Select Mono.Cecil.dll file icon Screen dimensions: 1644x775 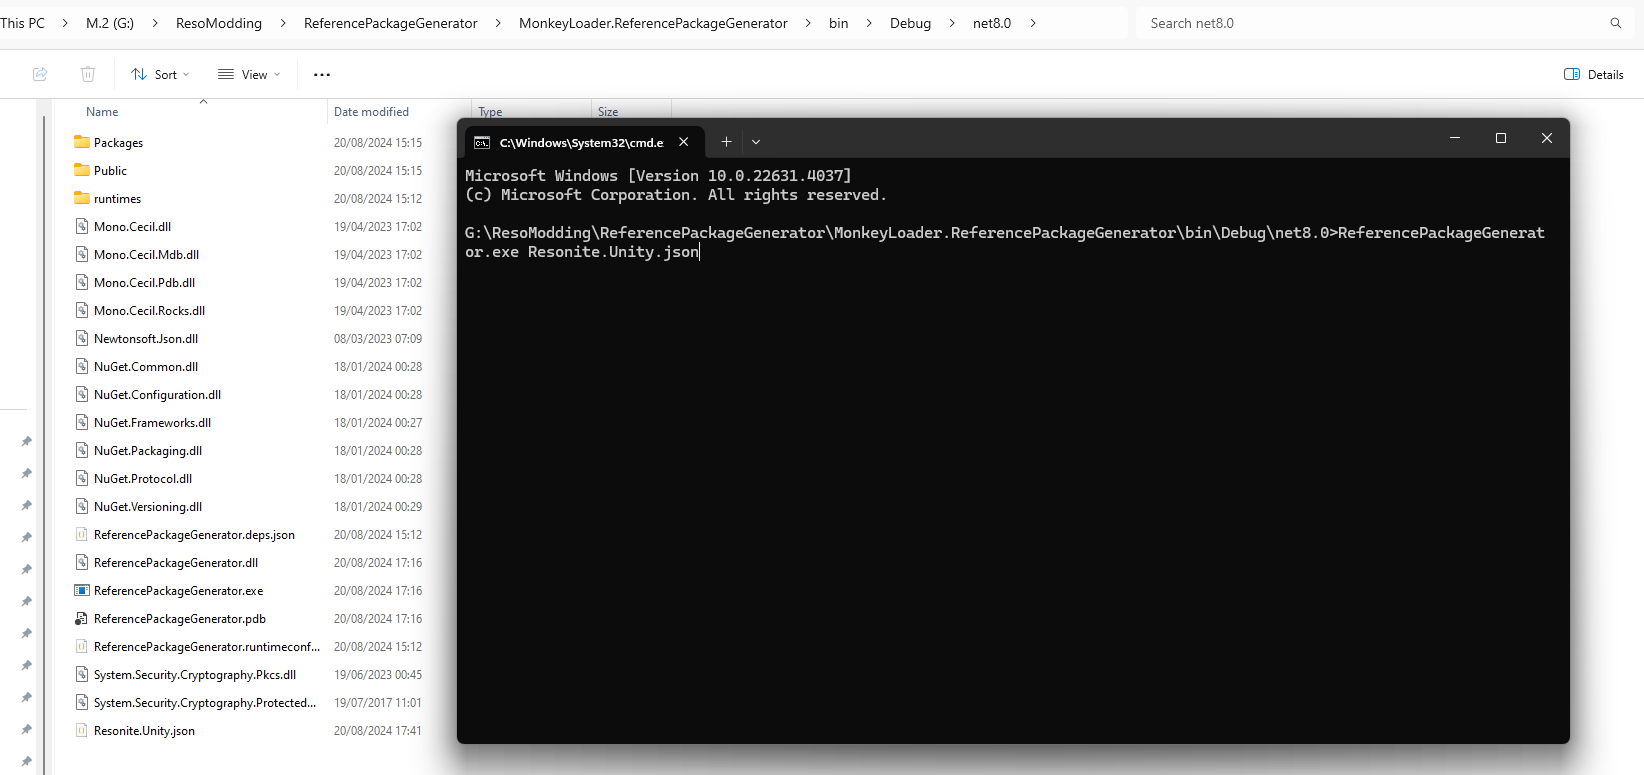pyautogui.click(x=82, y=226)
